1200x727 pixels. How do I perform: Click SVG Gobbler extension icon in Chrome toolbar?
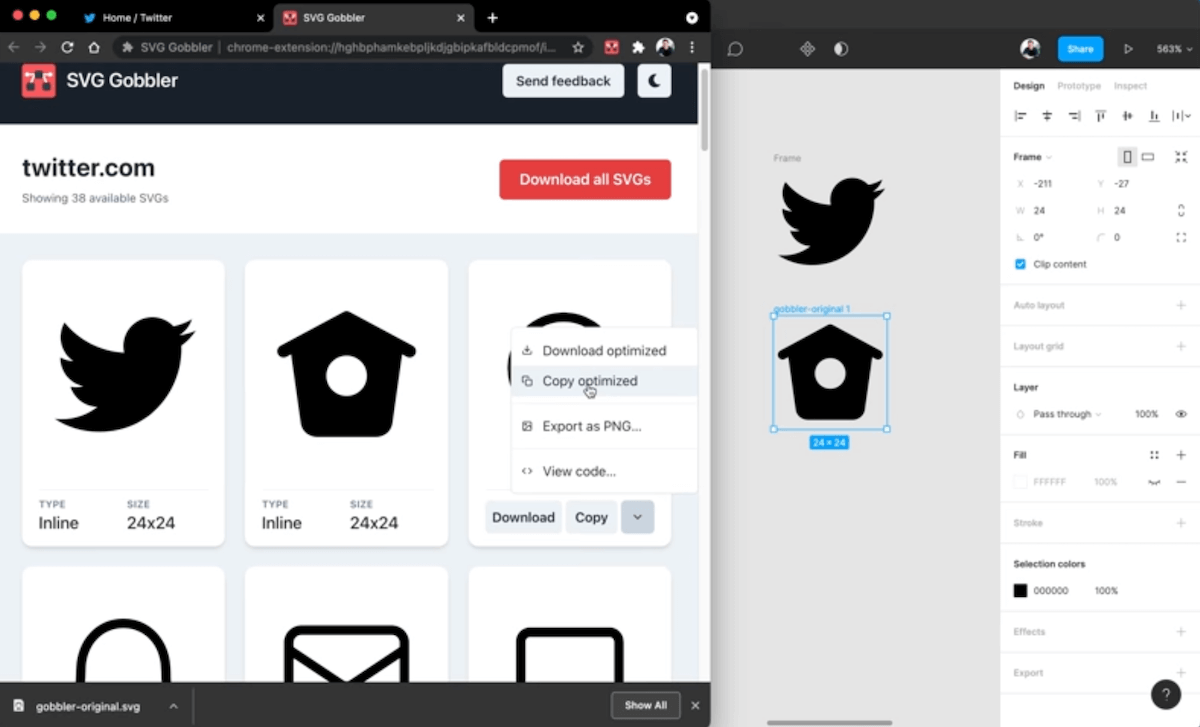611,47
